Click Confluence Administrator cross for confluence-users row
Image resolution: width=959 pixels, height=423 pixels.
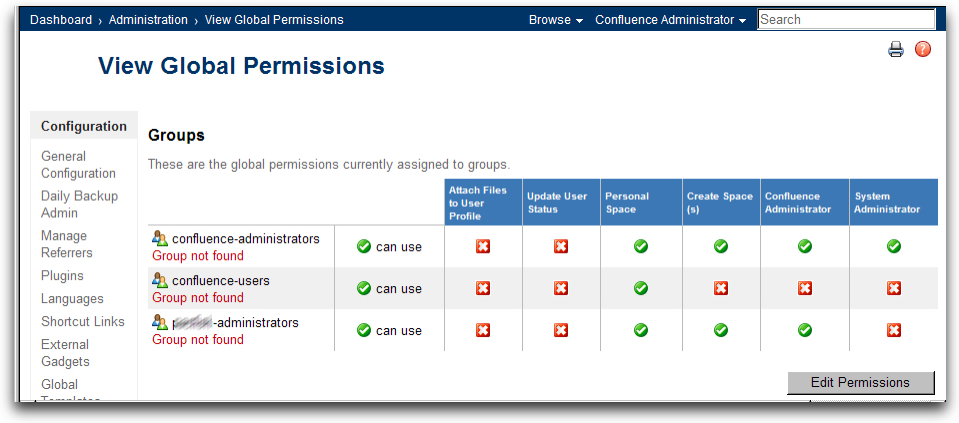point(805,288)
